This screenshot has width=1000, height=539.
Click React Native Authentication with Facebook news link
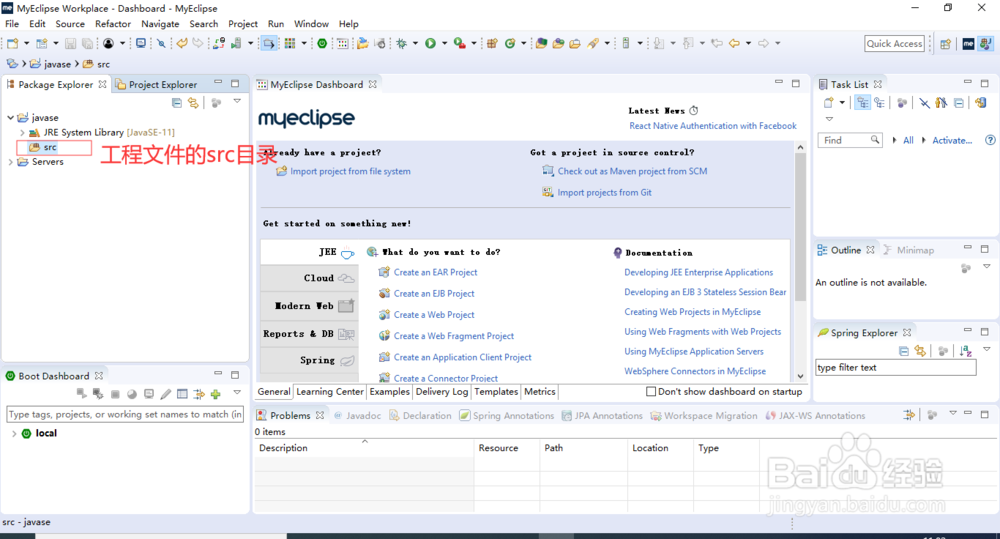pos(712,126)
